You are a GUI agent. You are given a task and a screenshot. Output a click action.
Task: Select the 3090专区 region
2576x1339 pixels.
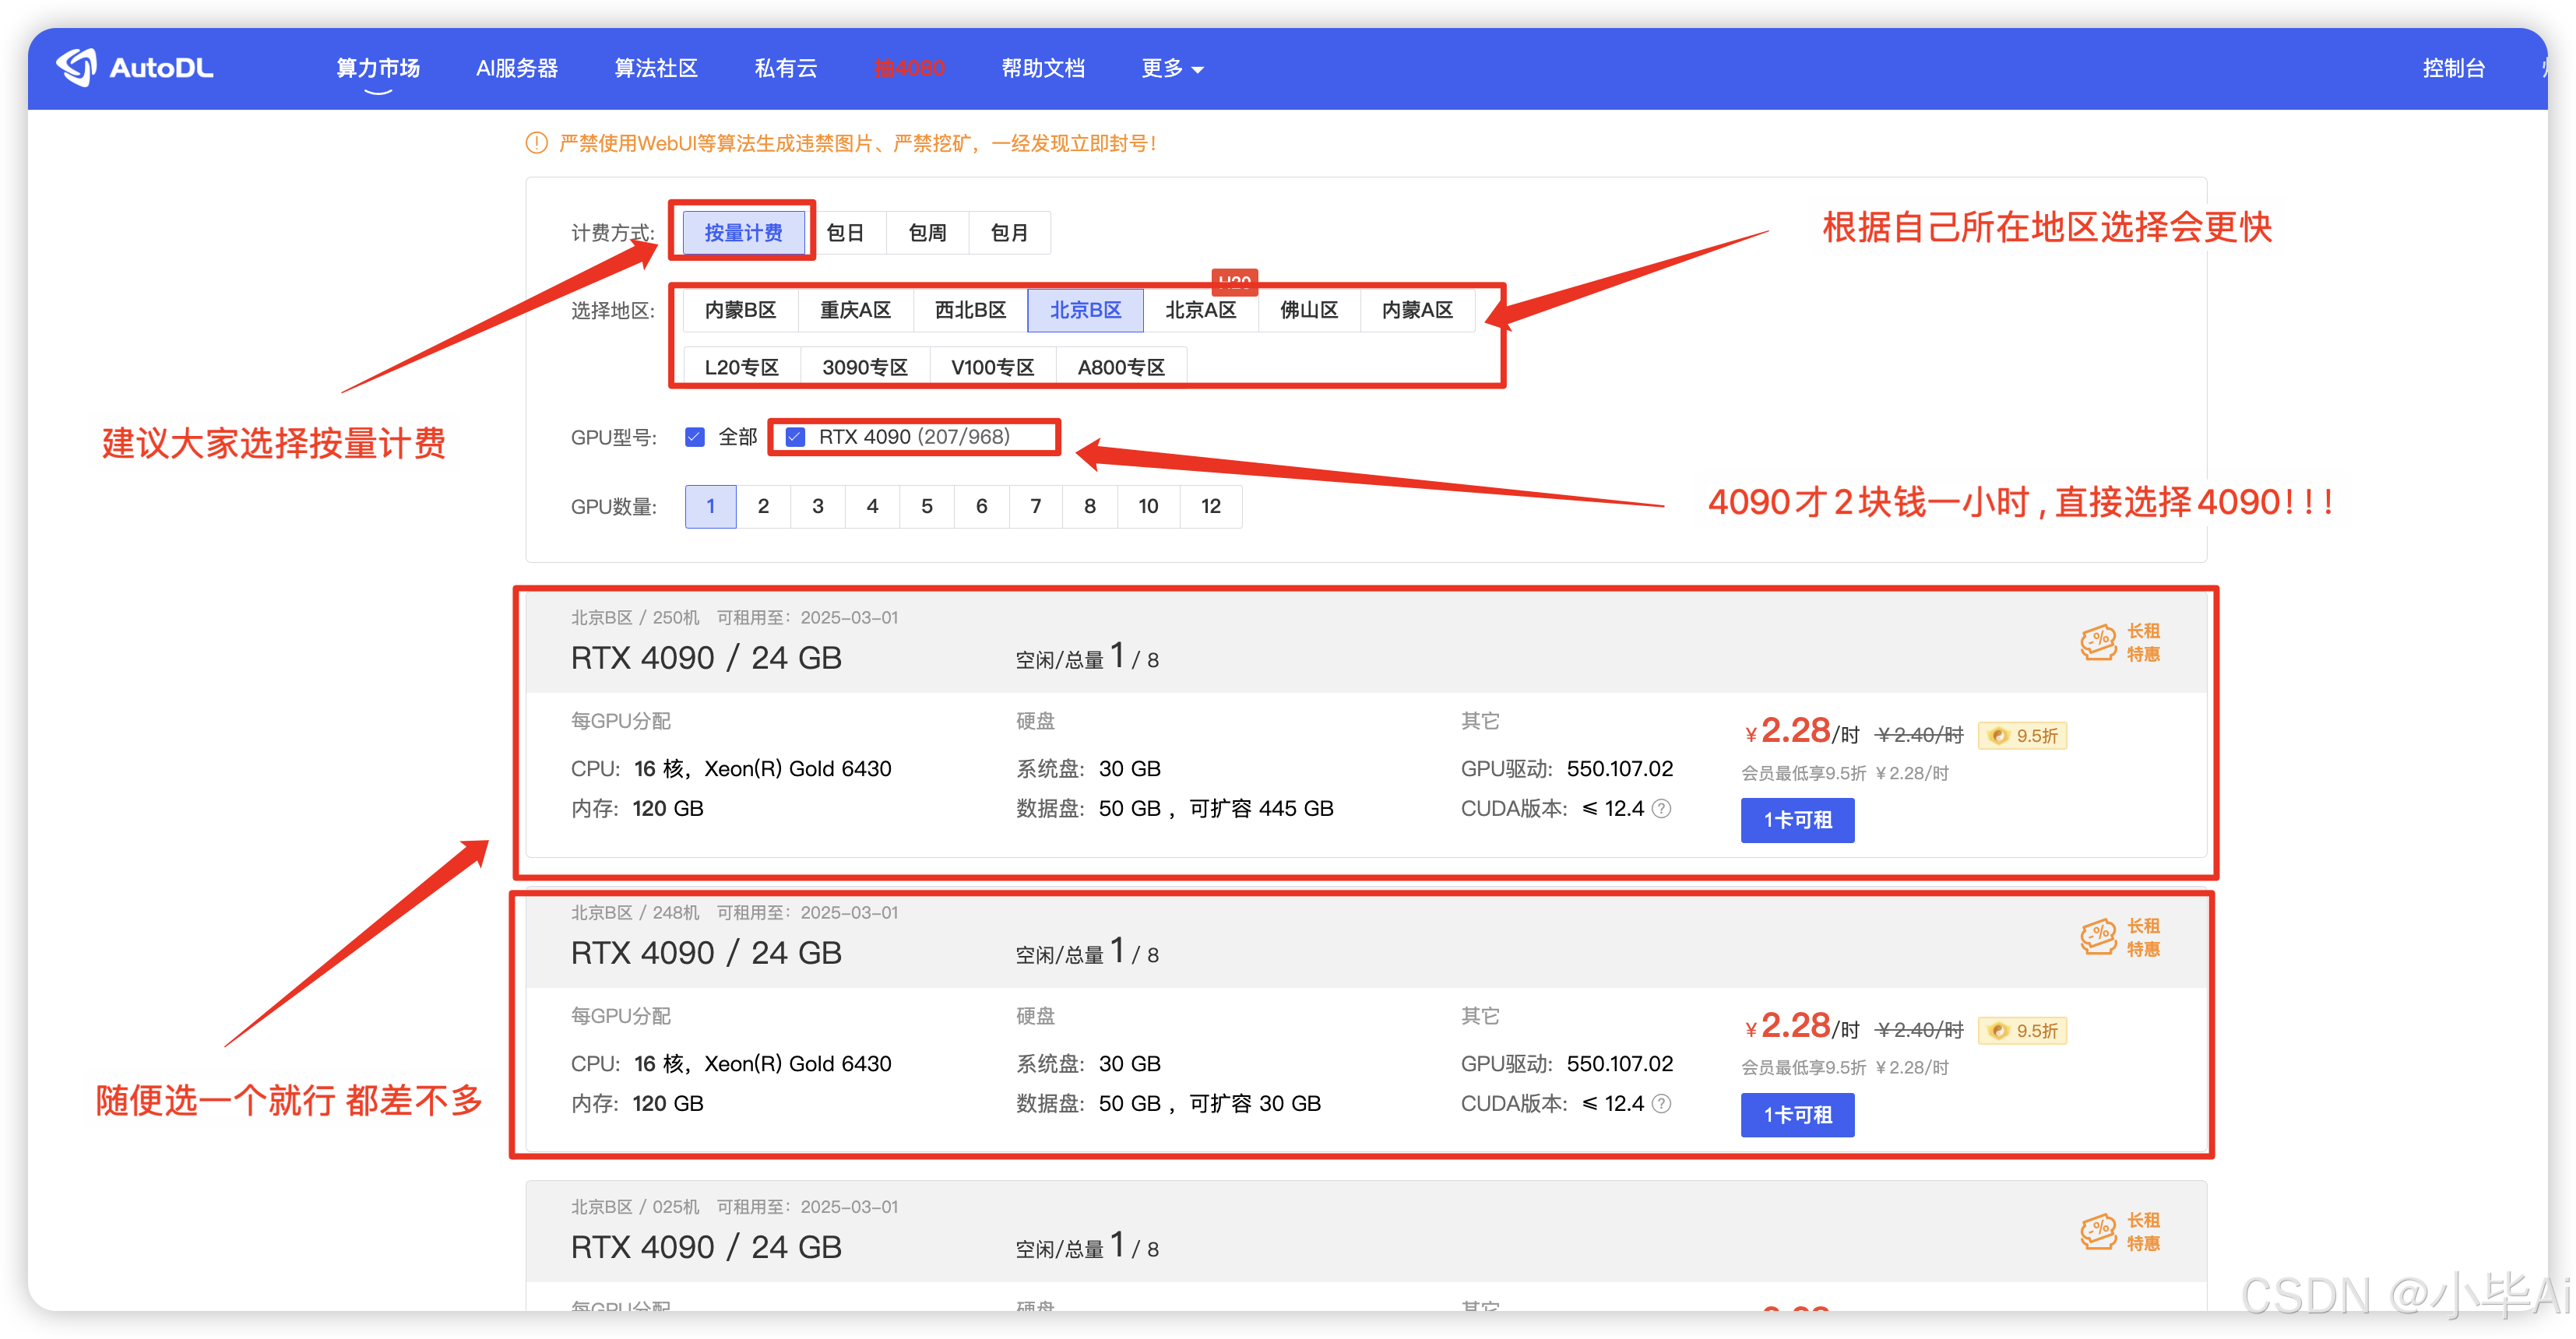[865, 367]
